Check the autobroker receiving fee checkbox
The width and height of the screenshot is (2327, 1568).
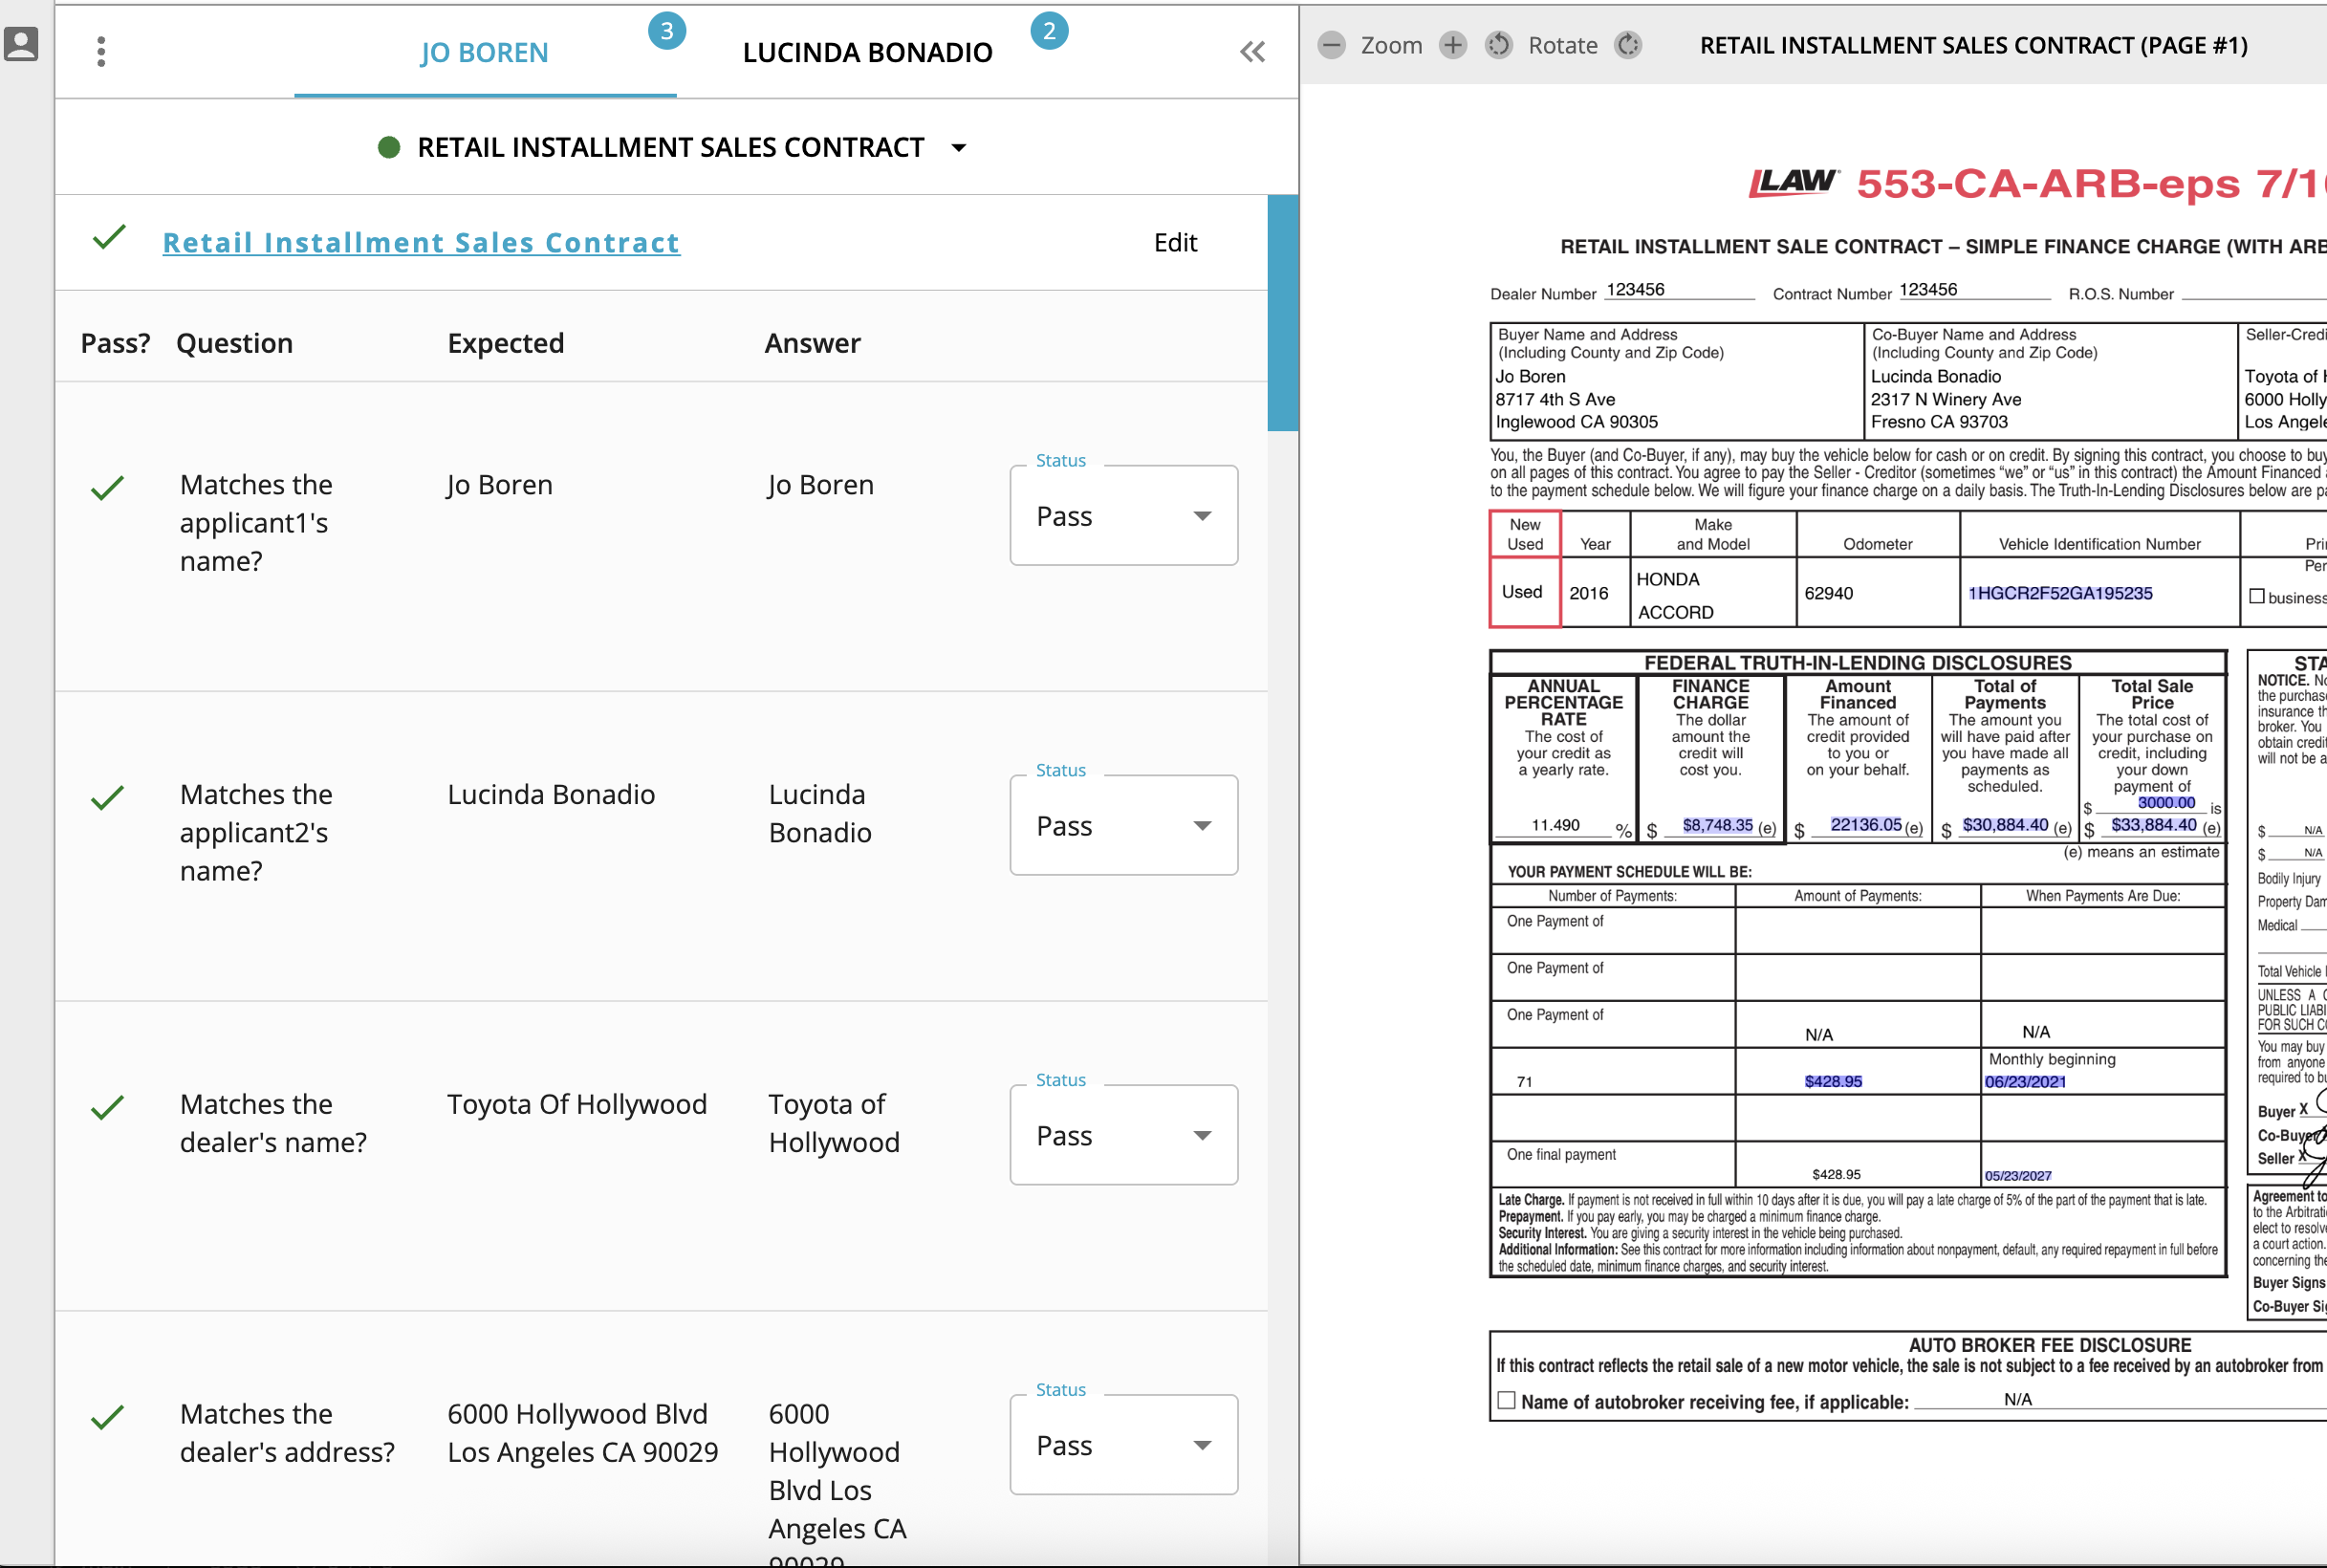pos(1506,1400)
